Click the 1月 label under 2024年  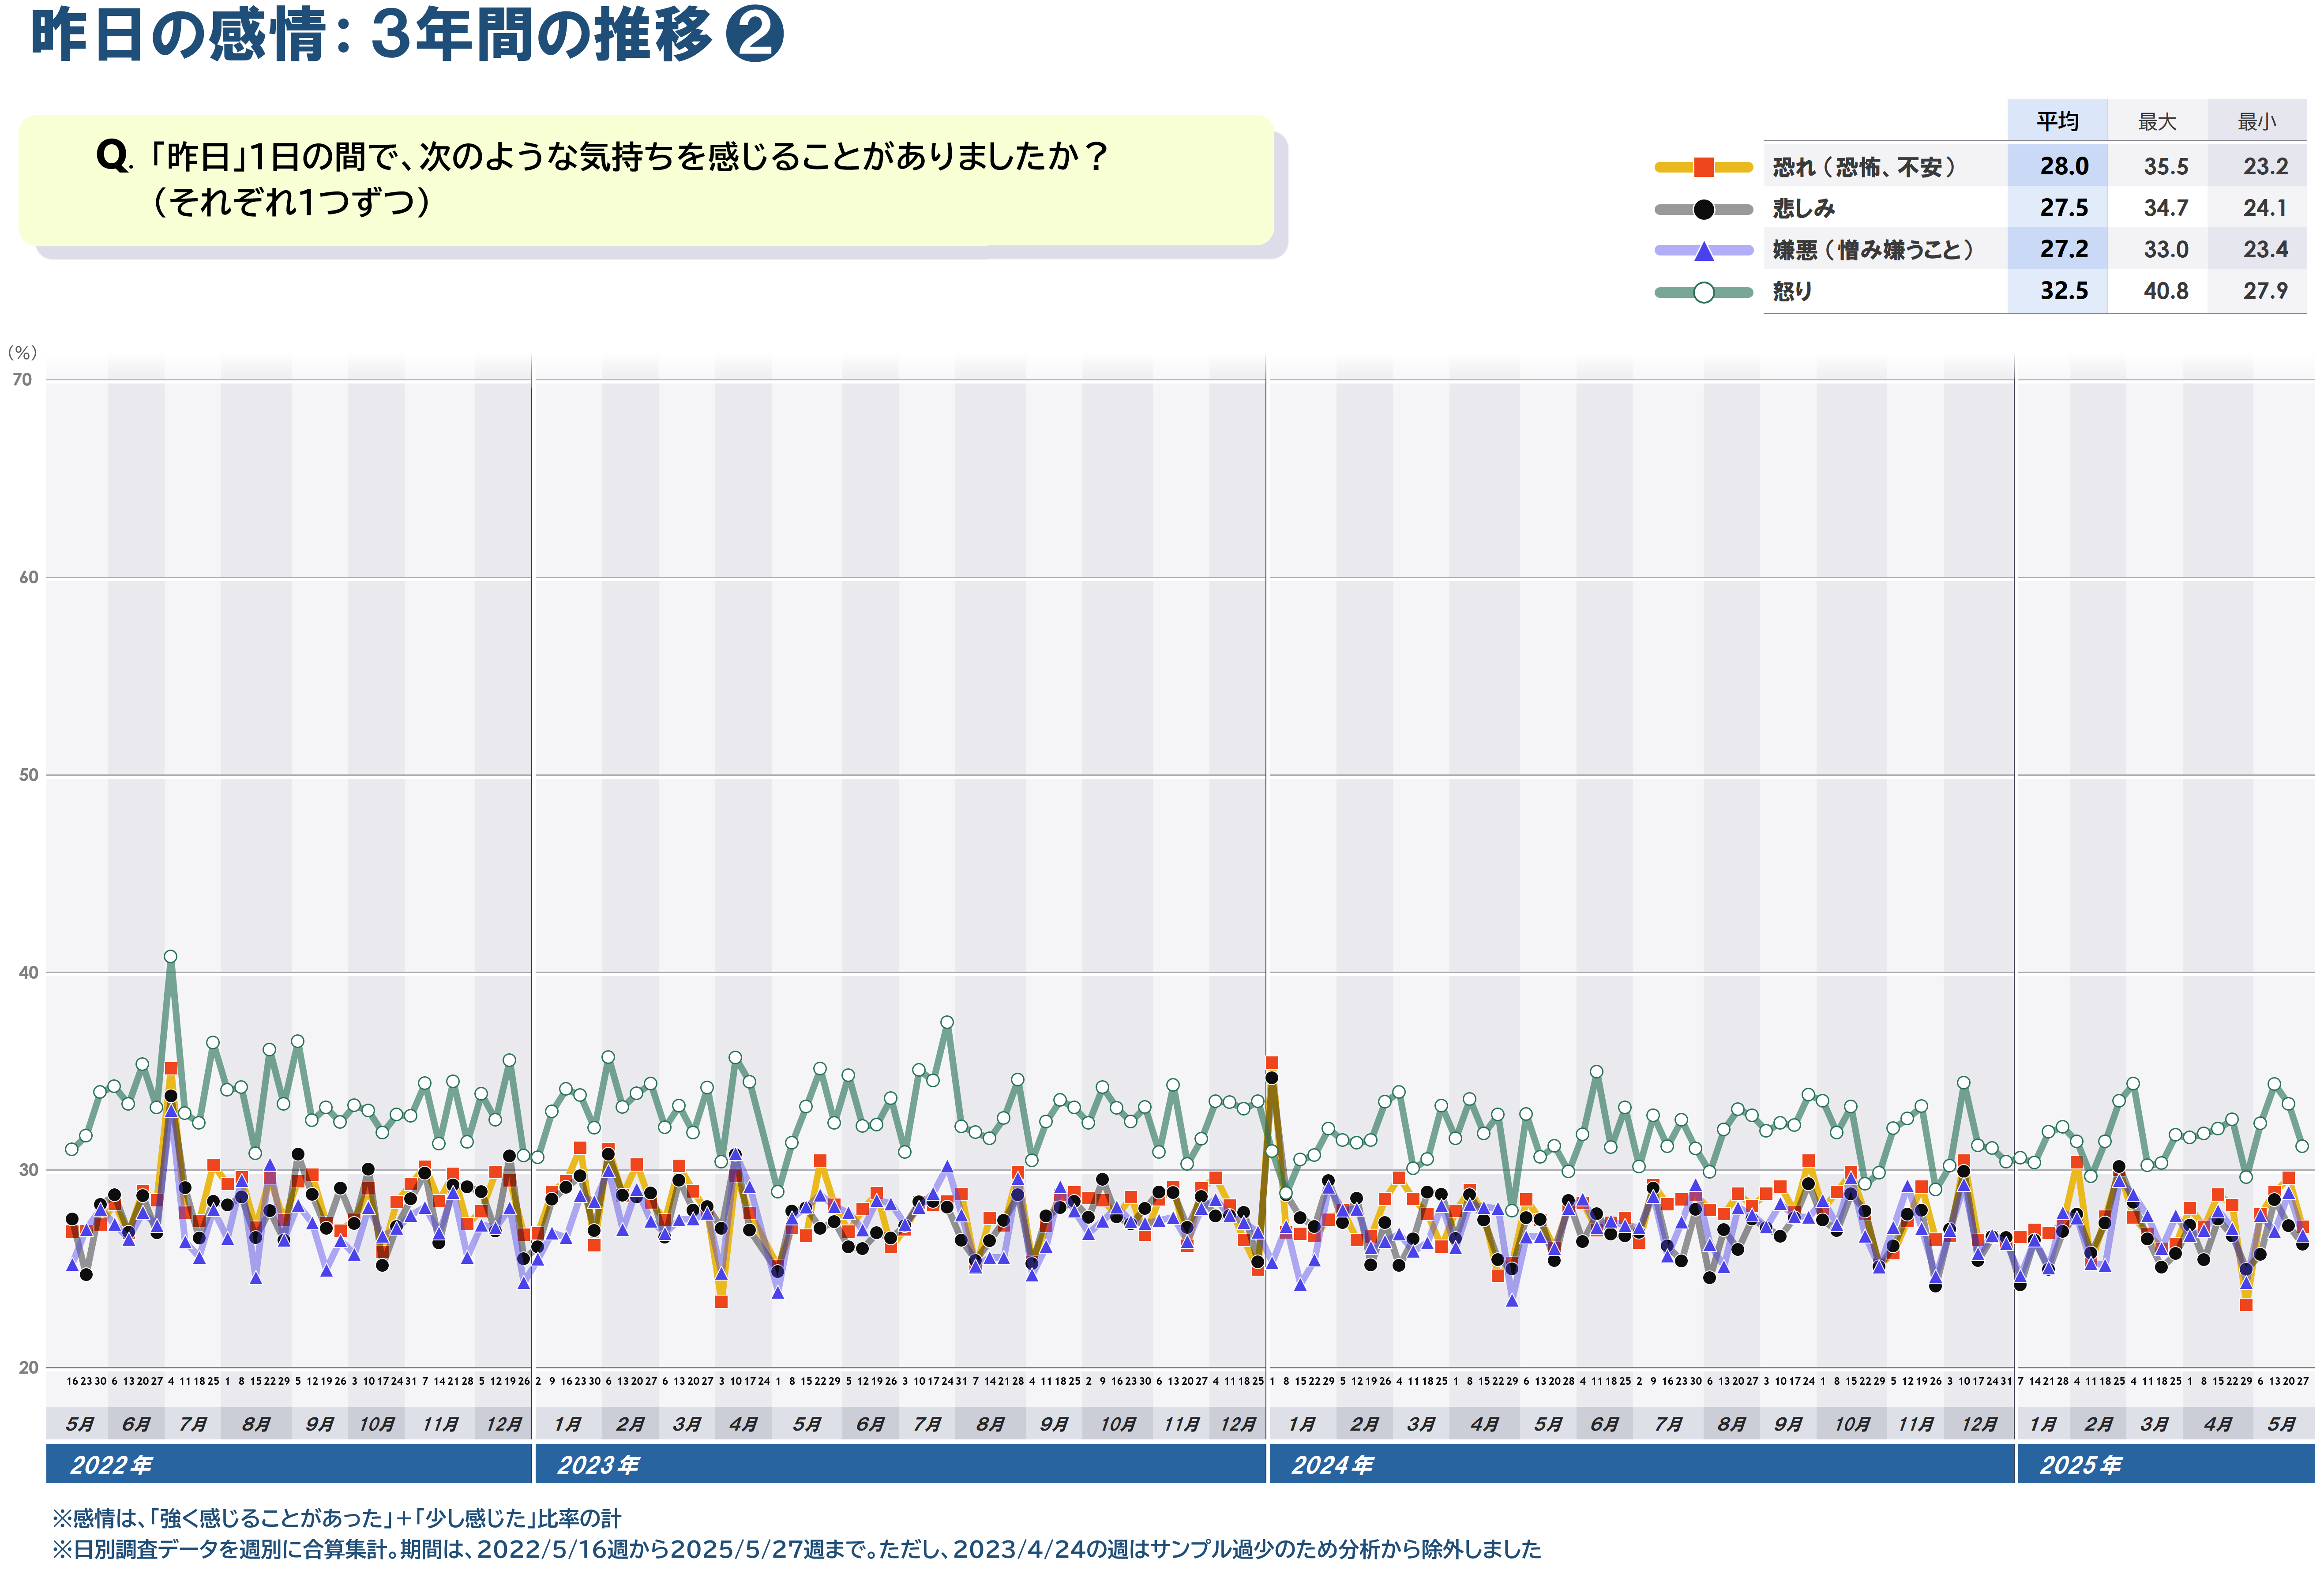click(x=1301, y=1424)
